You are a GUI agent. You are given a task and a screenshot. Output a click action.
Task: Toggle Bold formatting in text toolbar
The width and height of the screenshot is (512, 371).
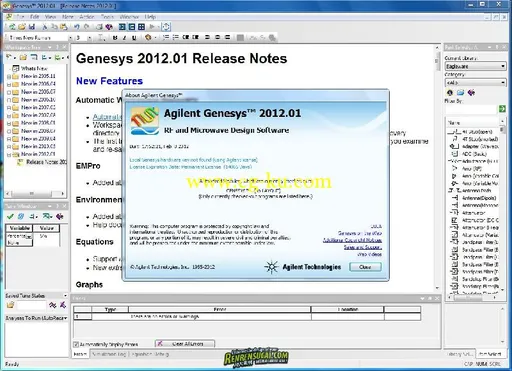click(115, 38)
